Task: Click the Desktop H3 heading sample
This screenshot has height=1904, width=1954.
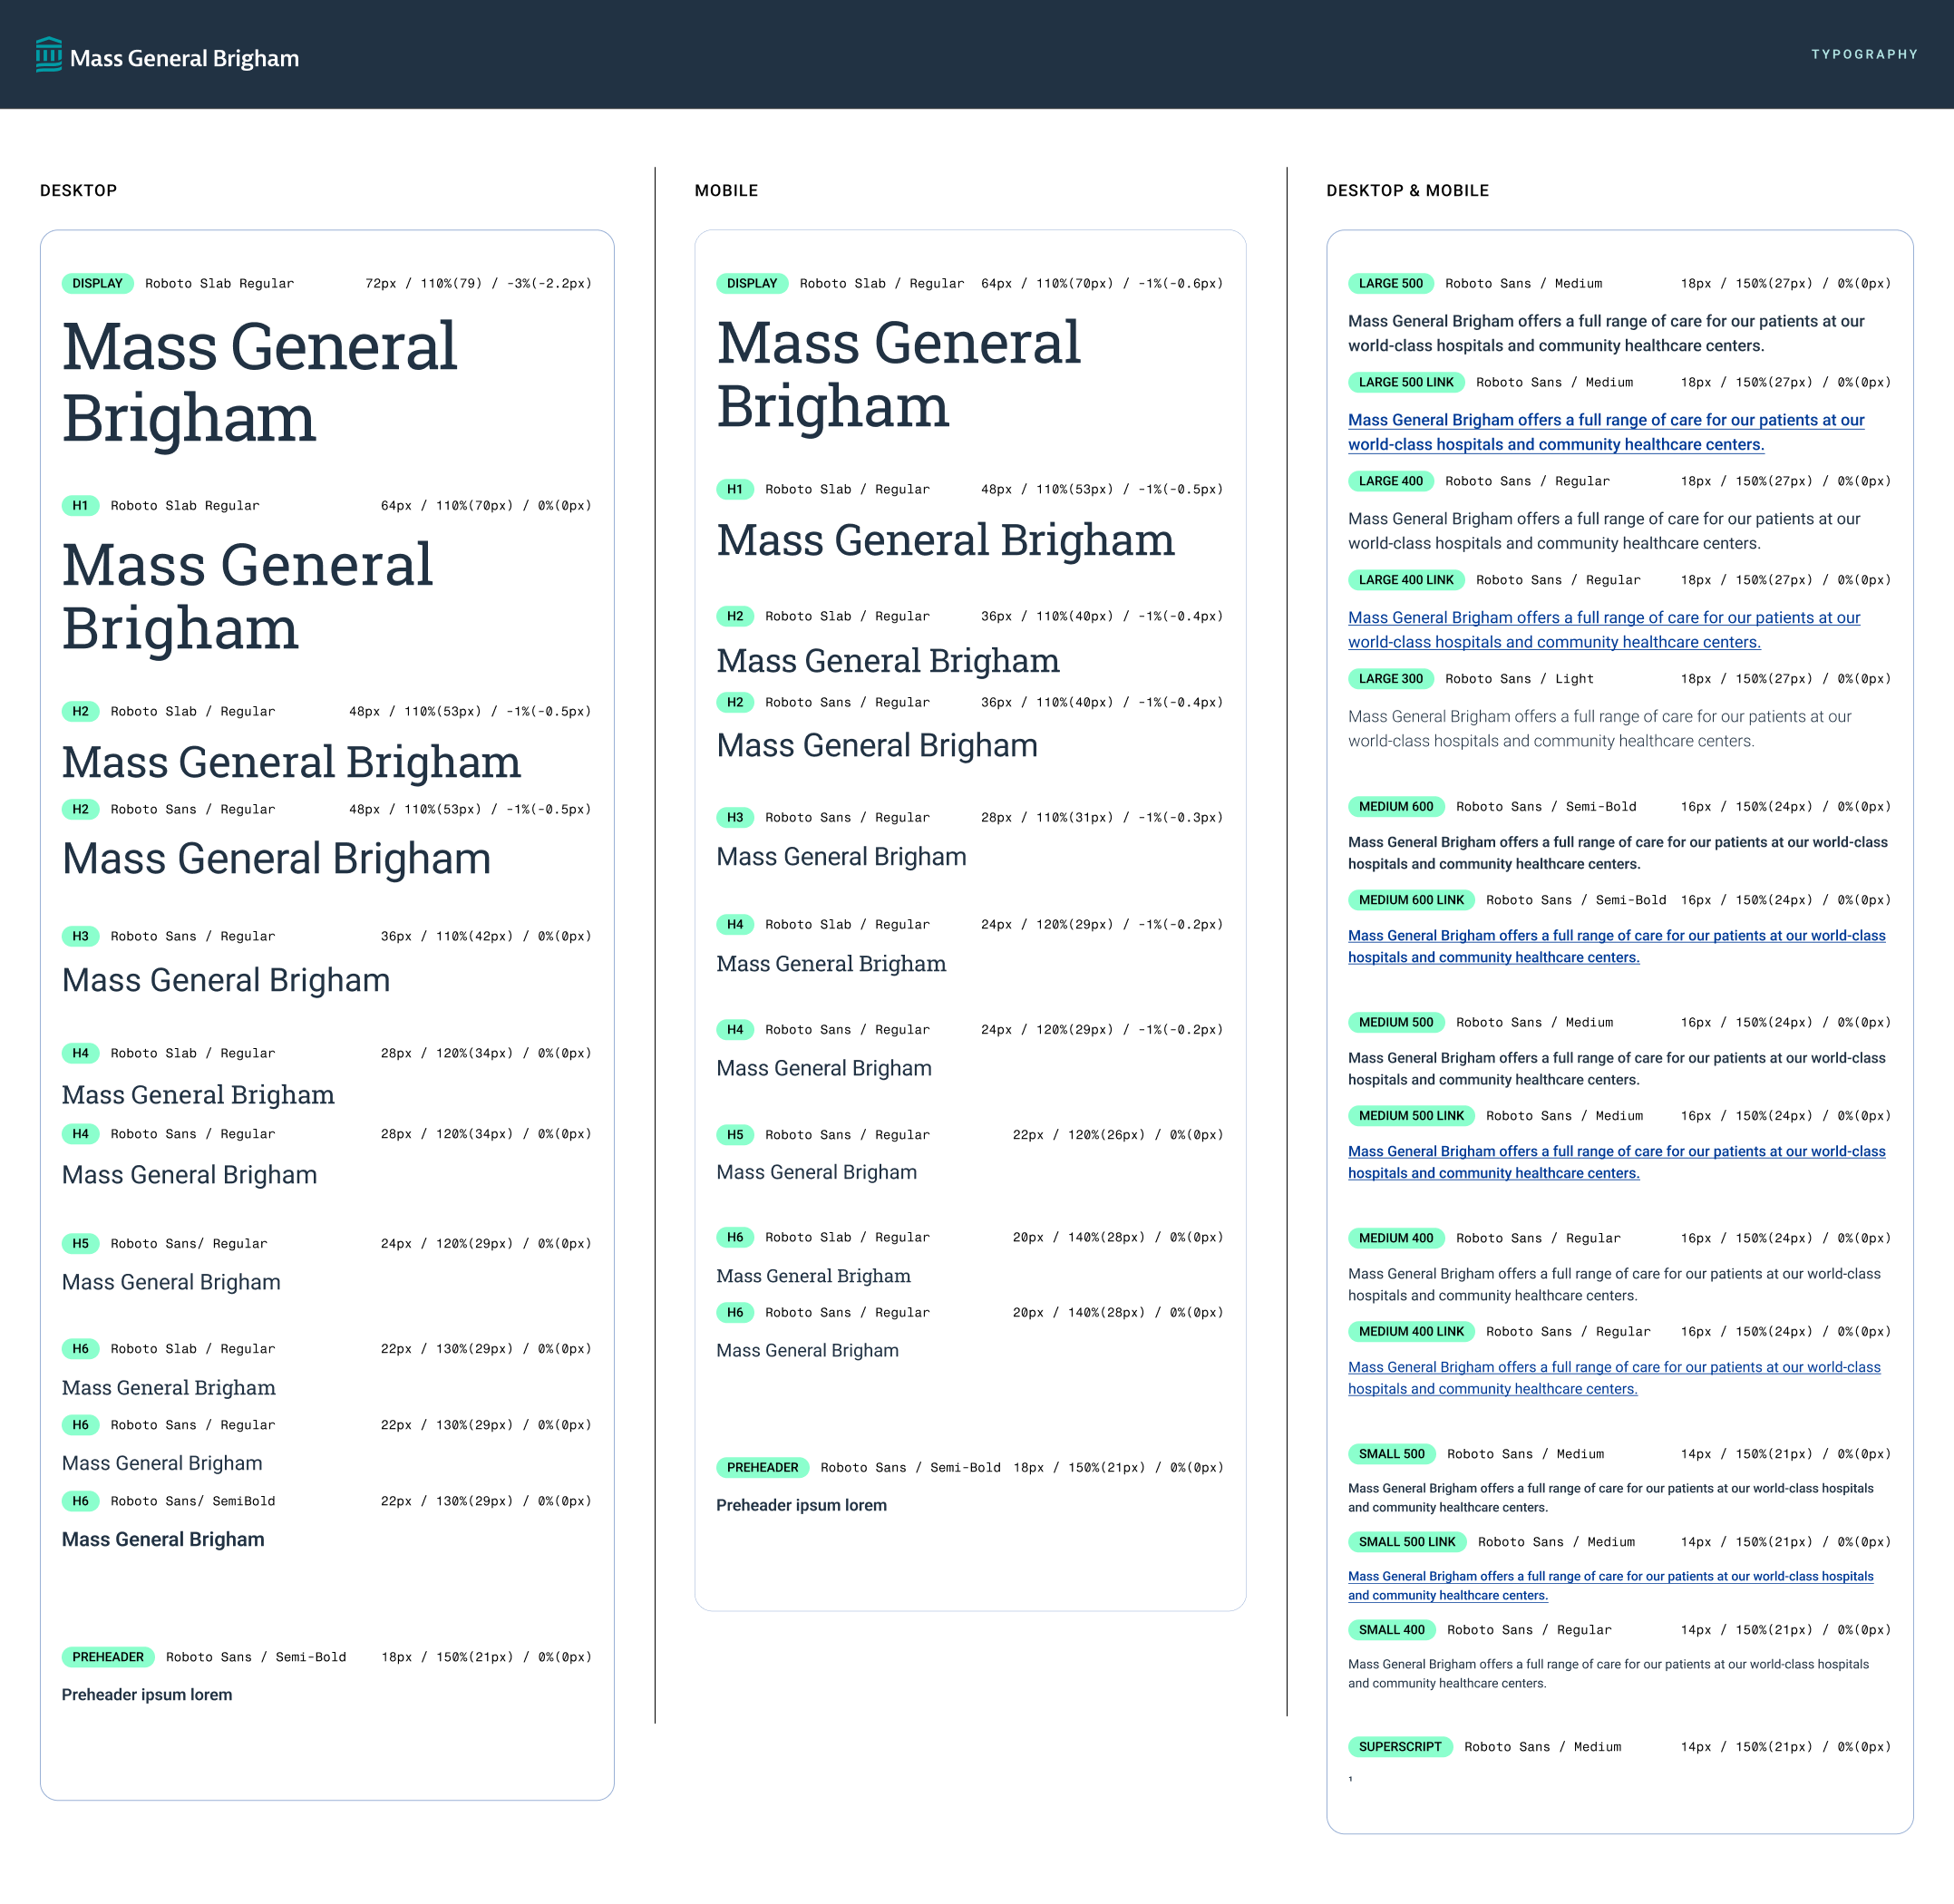Action: point(226,980)
